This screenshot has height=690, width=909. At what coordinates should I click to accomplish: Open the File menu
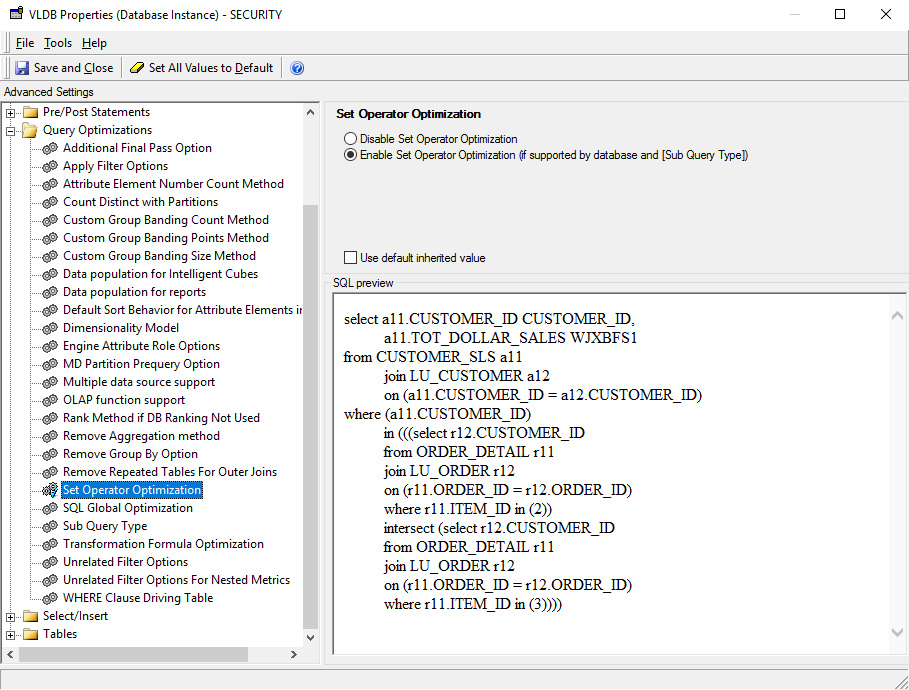tap(25, 43)
